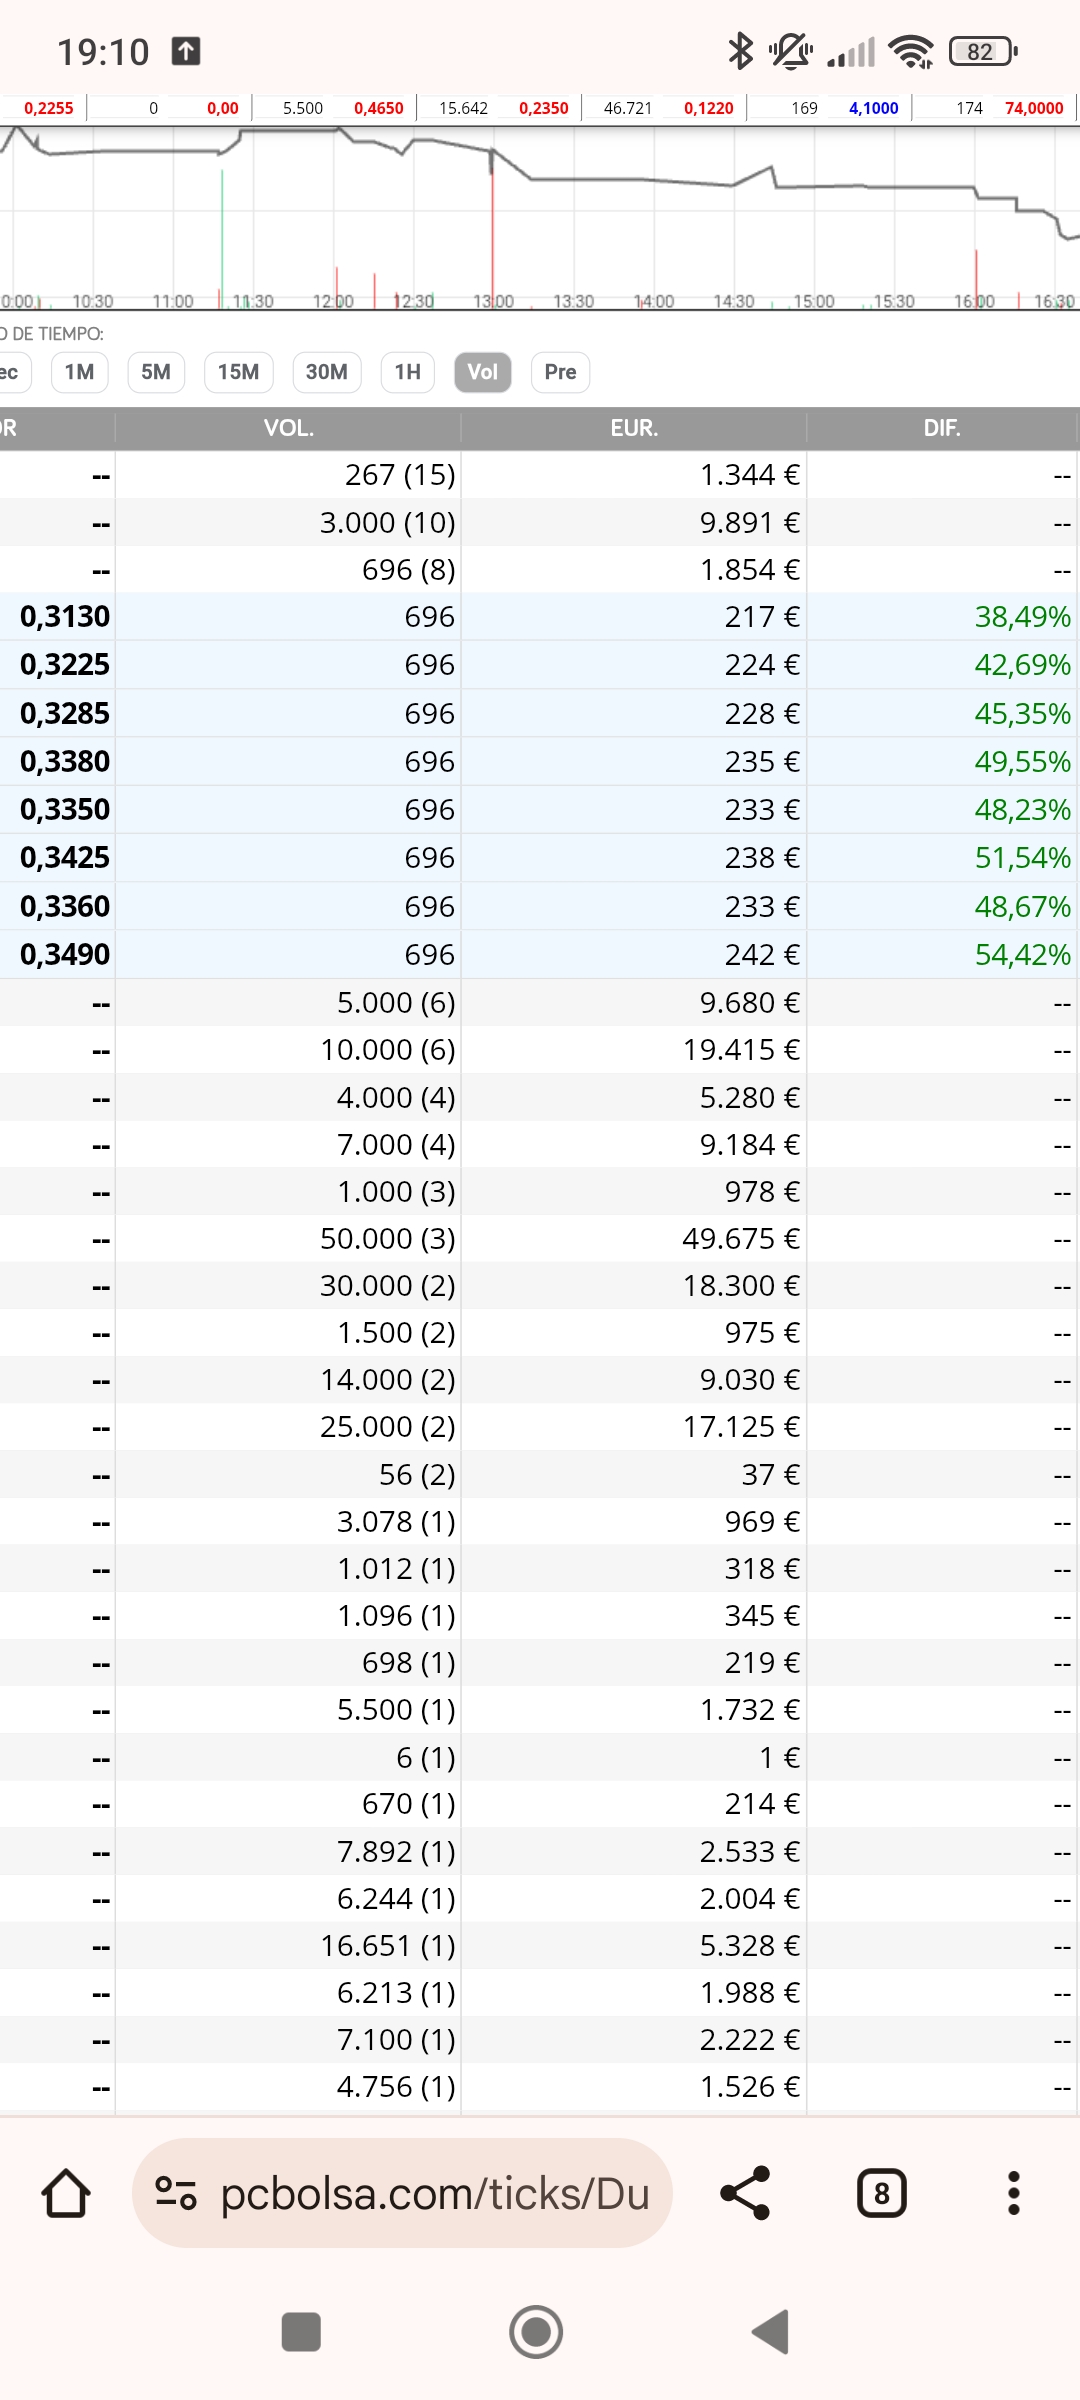Screen dimensions: 1080x2400
Task: Tap the 38,49% difference value
Action: (1023, 617)
